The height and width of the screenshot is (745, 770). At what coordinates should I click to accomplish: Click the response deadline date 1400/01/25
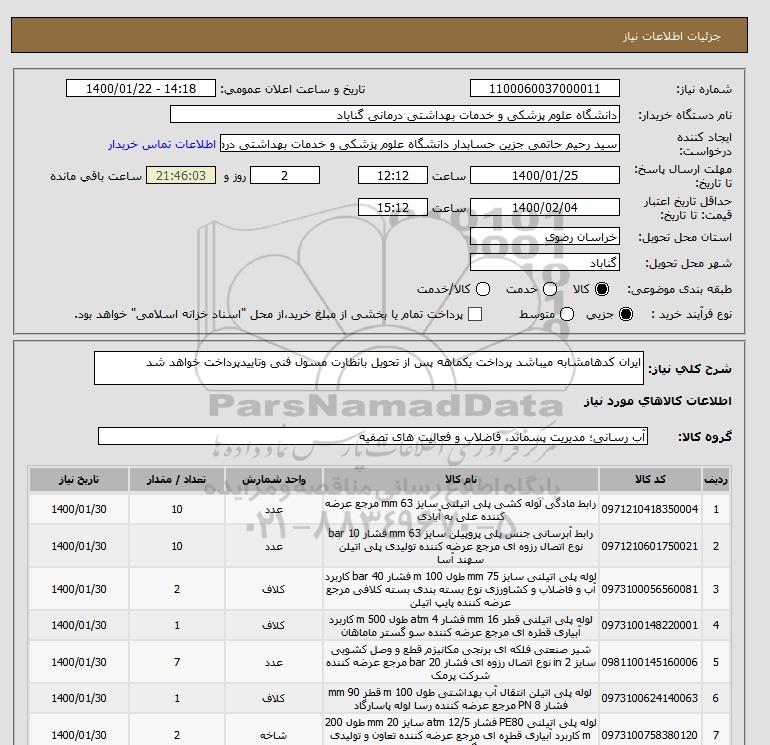[545, 175]
